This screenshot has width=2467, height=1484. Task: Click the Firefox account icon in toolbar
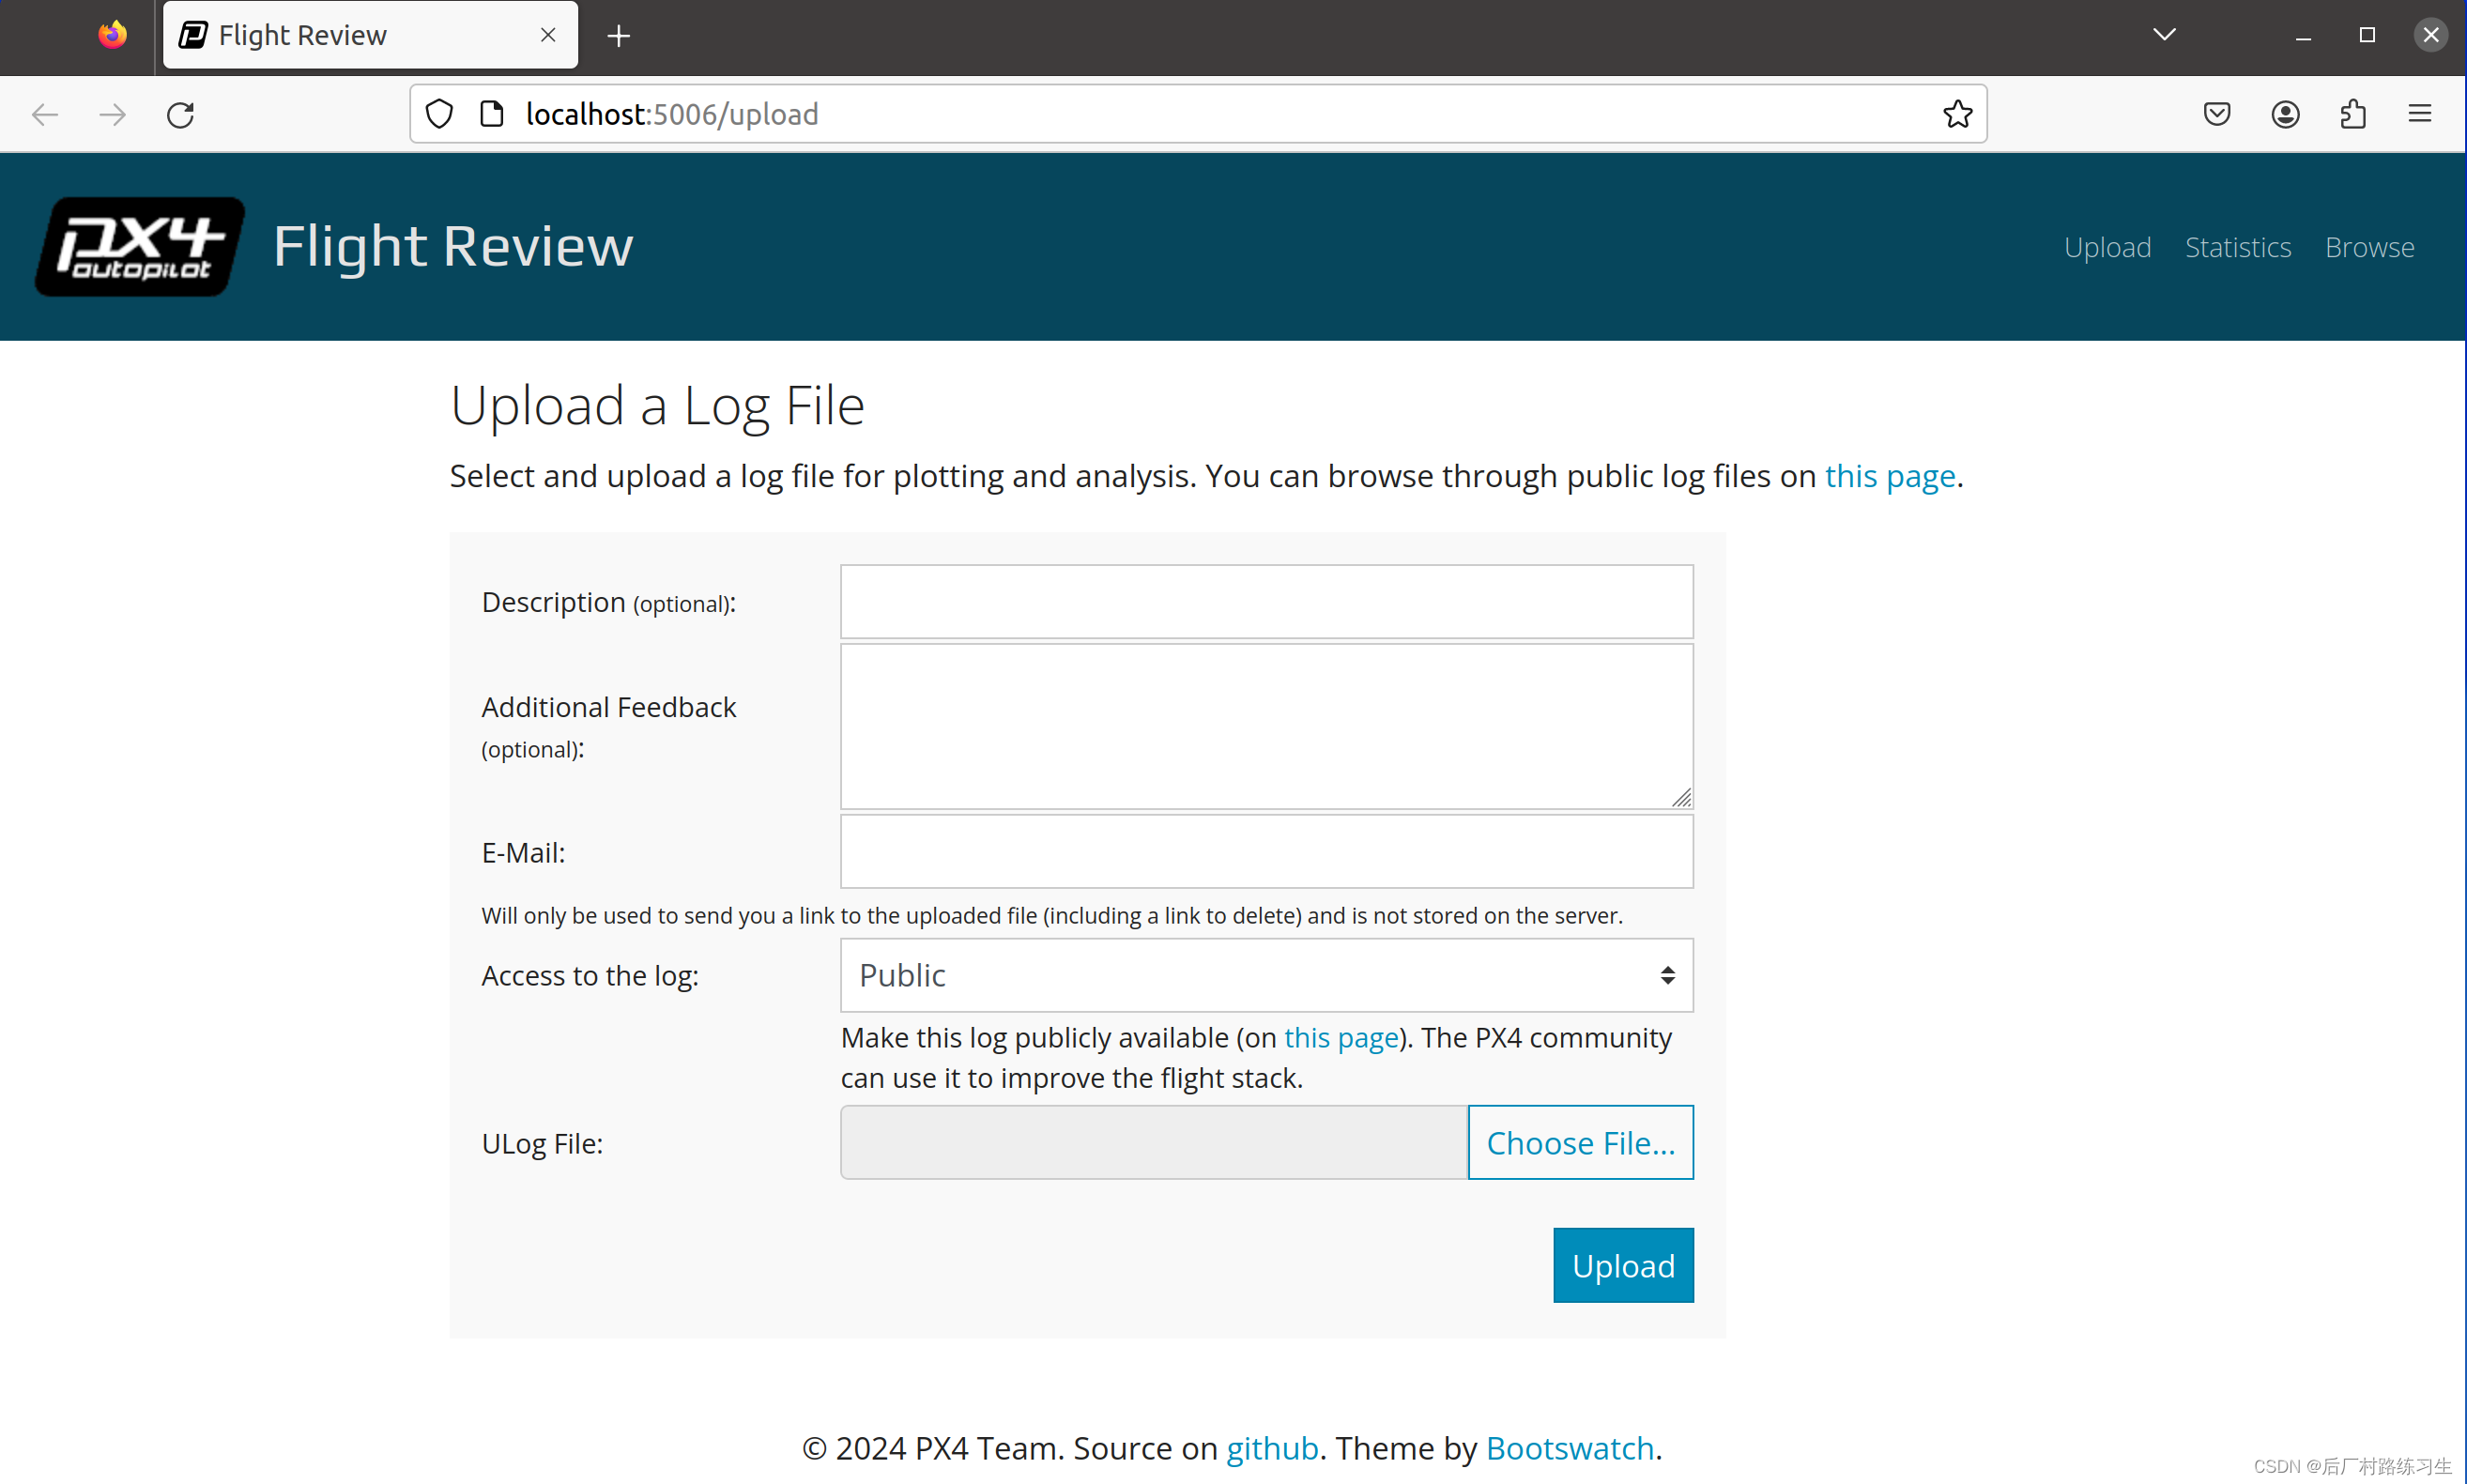pos(2286,115)
